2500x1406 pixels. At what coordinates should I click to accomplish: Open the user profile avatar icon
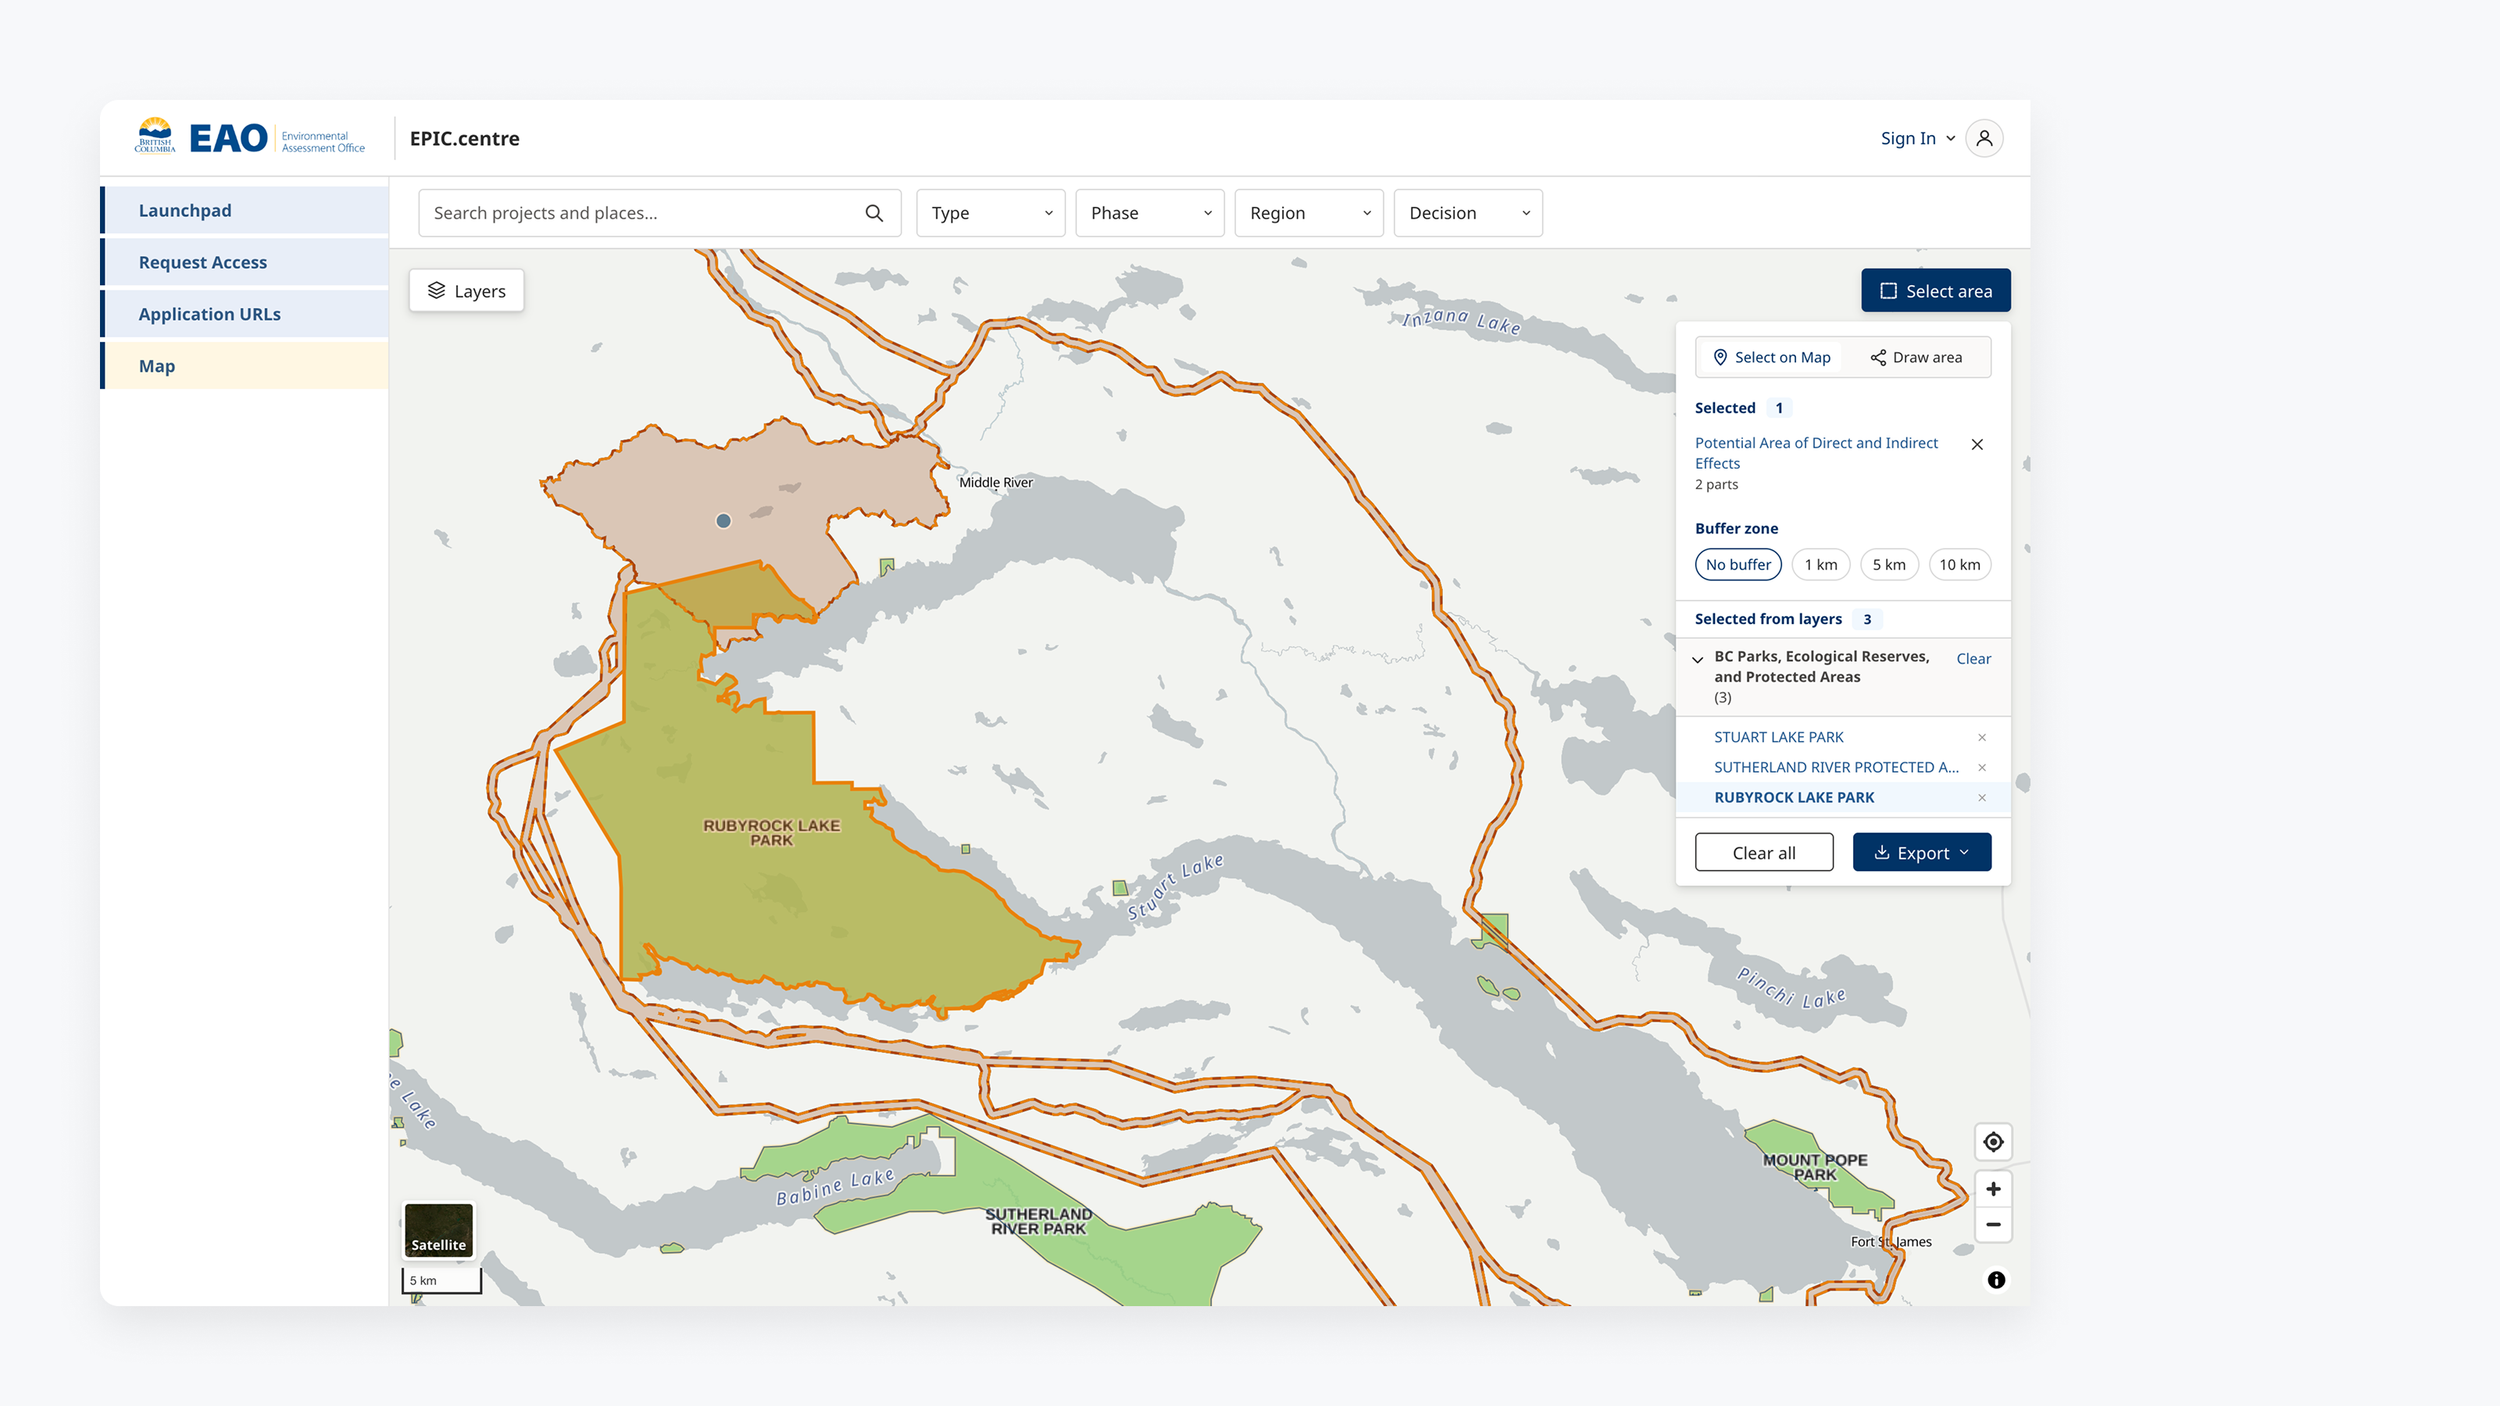[x=1984, y=138]
